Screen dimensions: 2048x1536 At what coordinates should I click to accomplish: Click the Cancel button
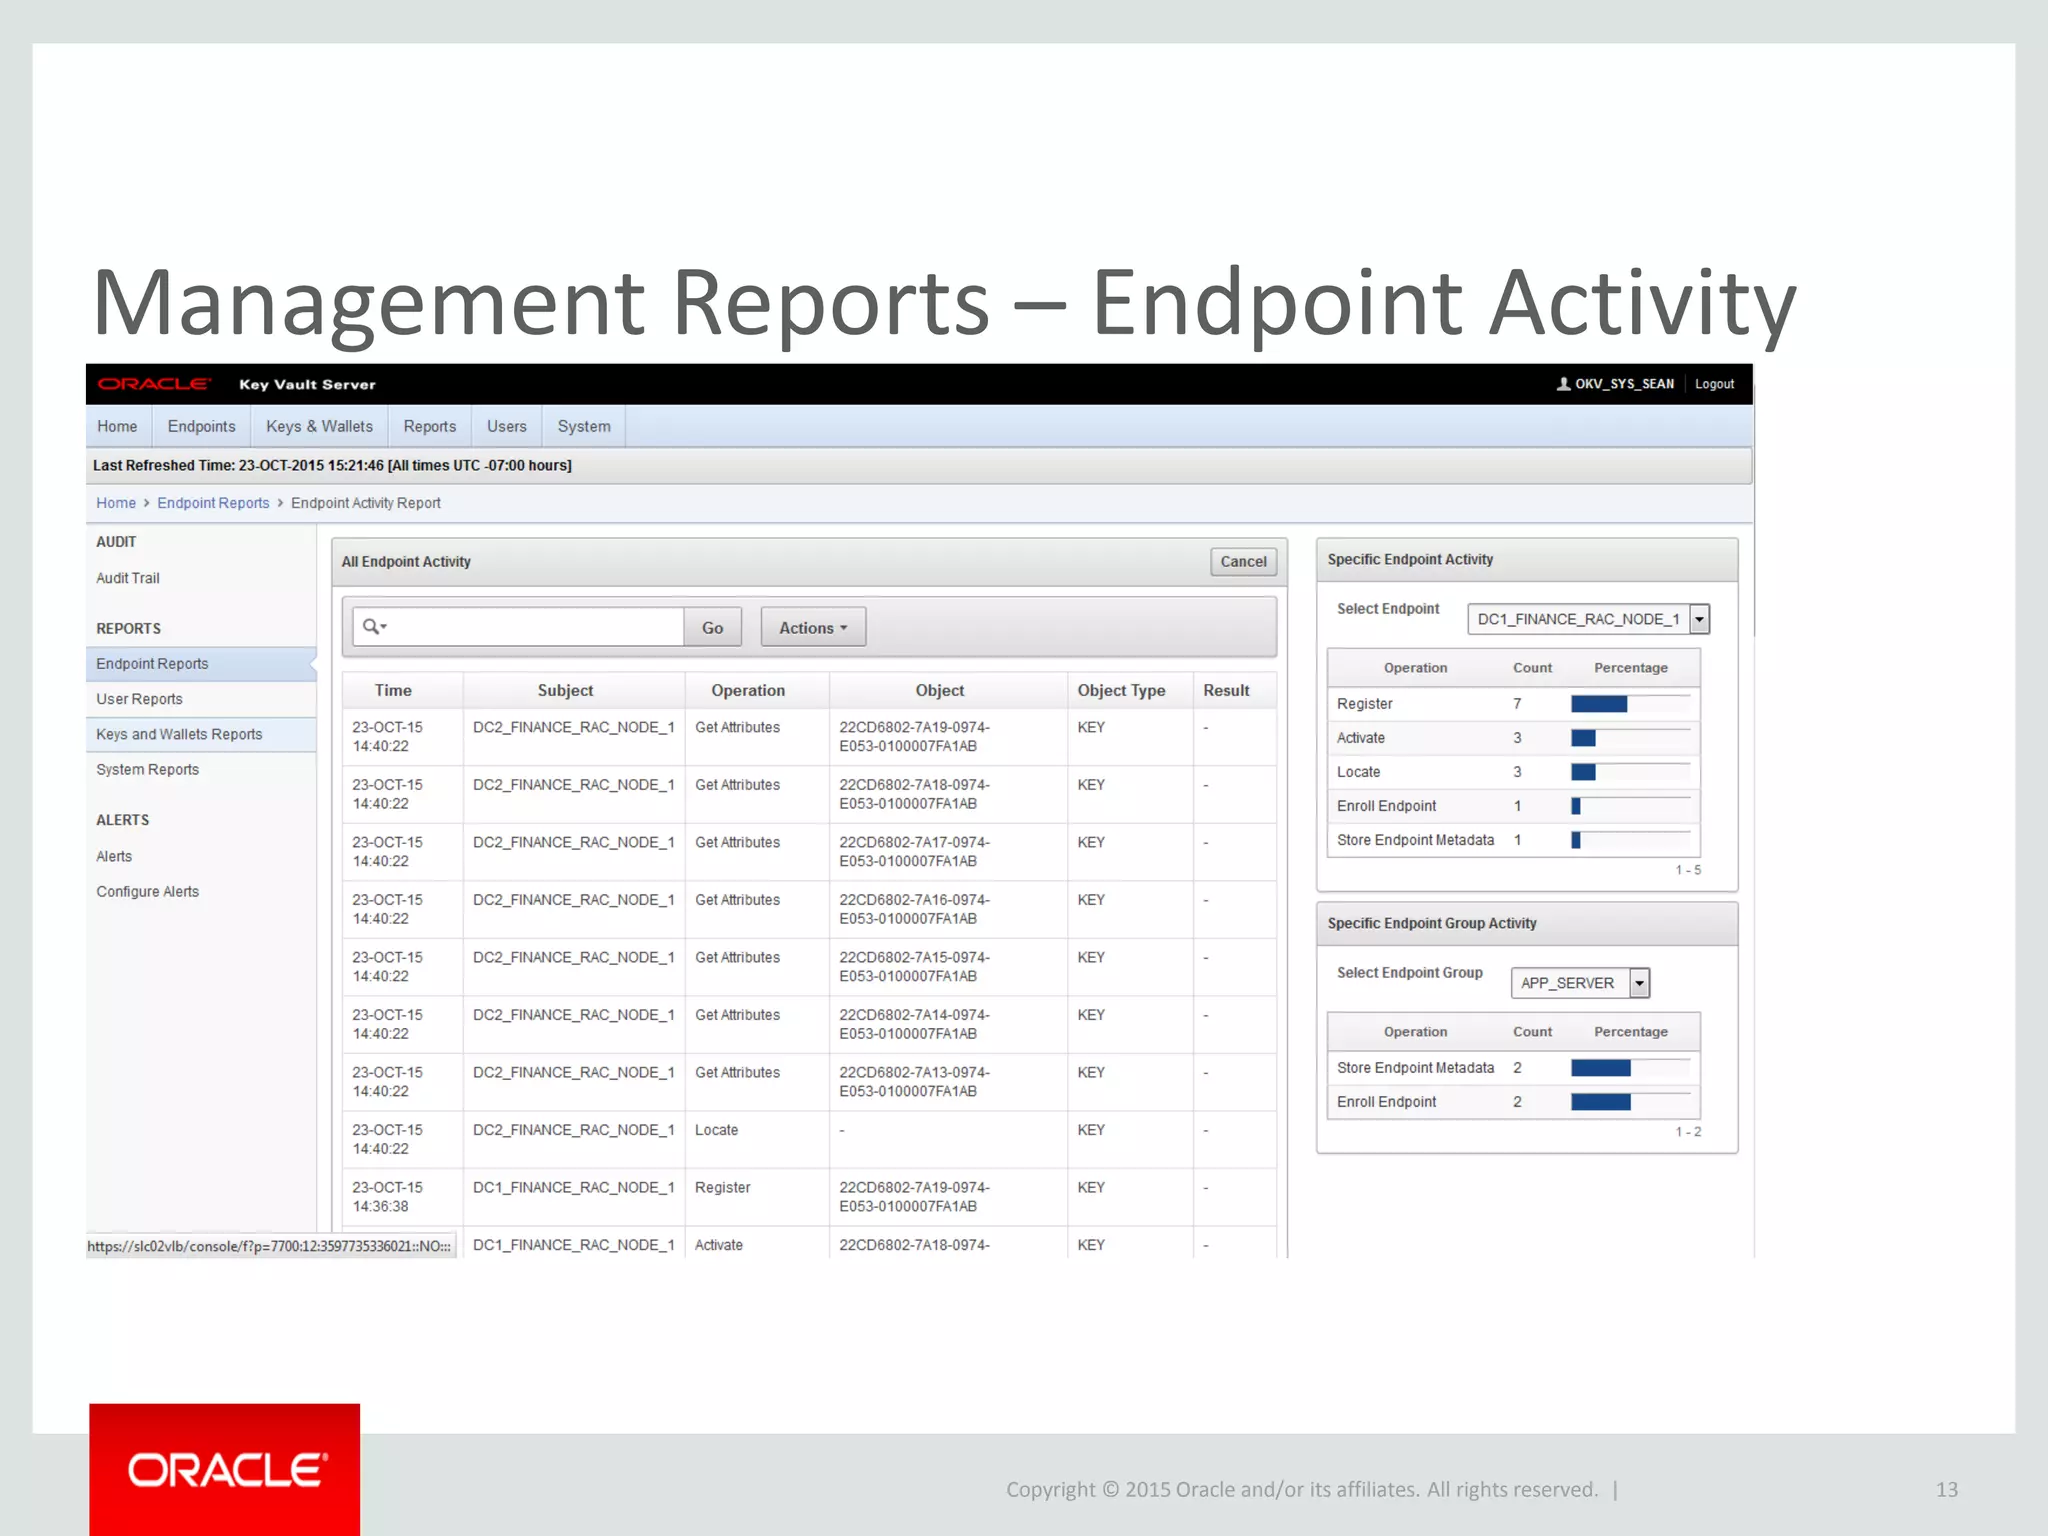[x=1243, y=562]
